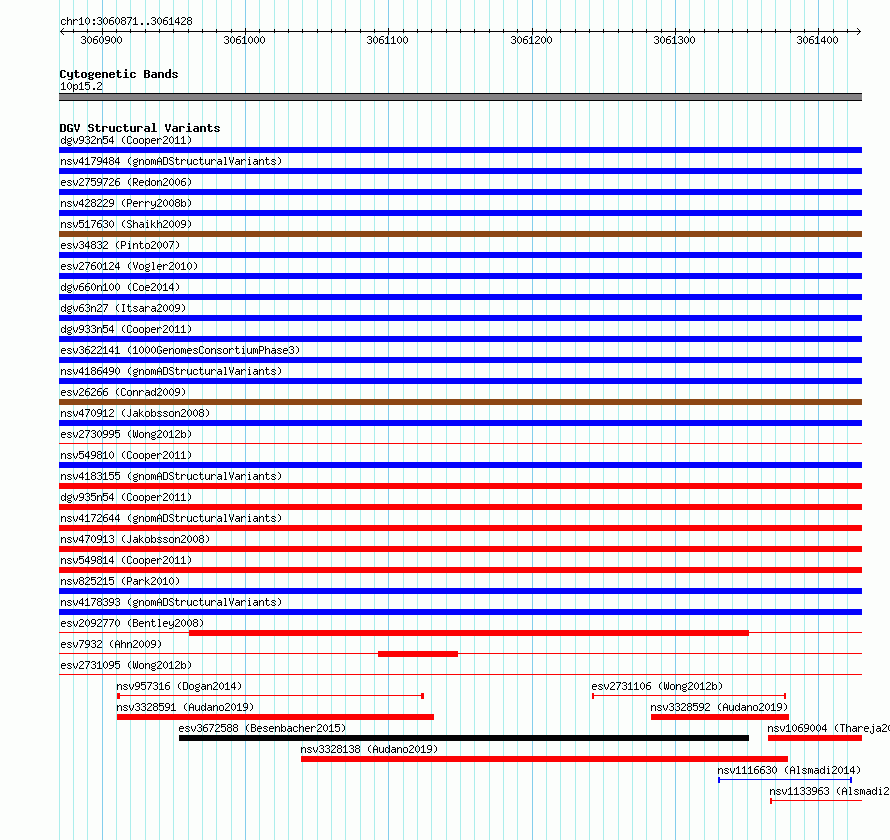Click the chr10:3060871..3061428 coordinate label
The width and height of the screenshot is (890, 840).
coord(126,21)
